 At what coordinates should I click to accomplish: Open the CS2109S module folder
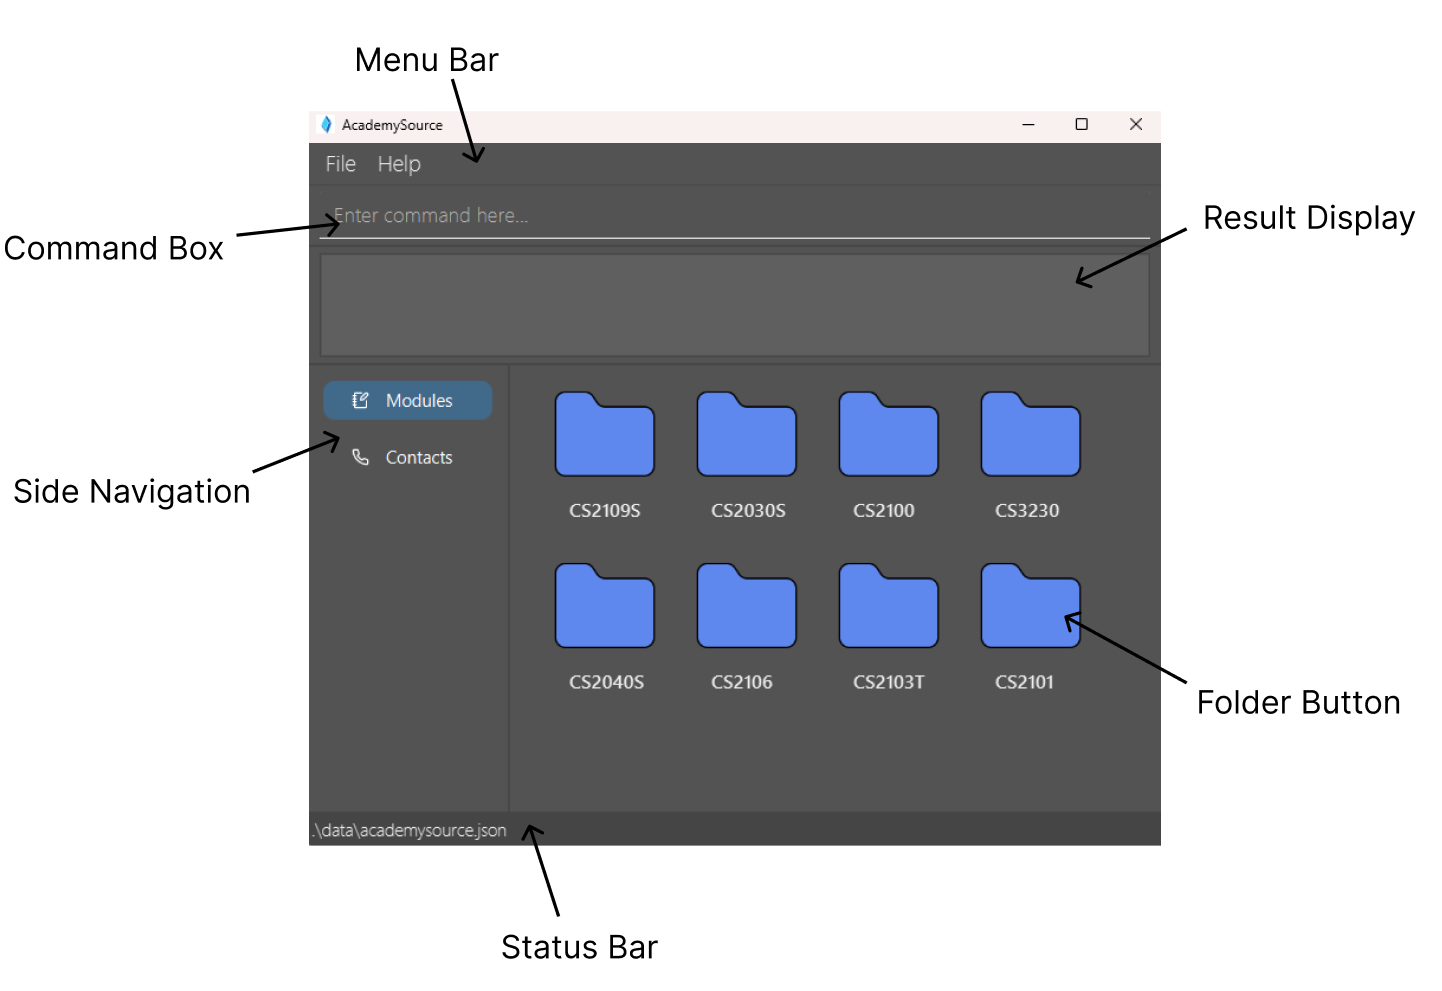(604, 435)
